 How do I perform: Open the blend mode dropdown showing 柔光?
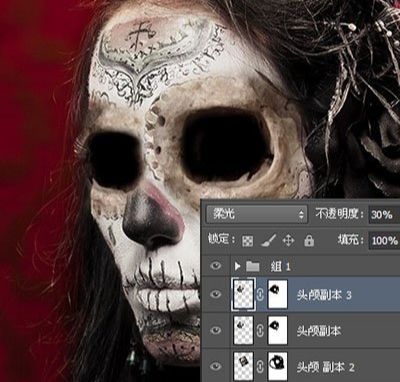(257, 214)
